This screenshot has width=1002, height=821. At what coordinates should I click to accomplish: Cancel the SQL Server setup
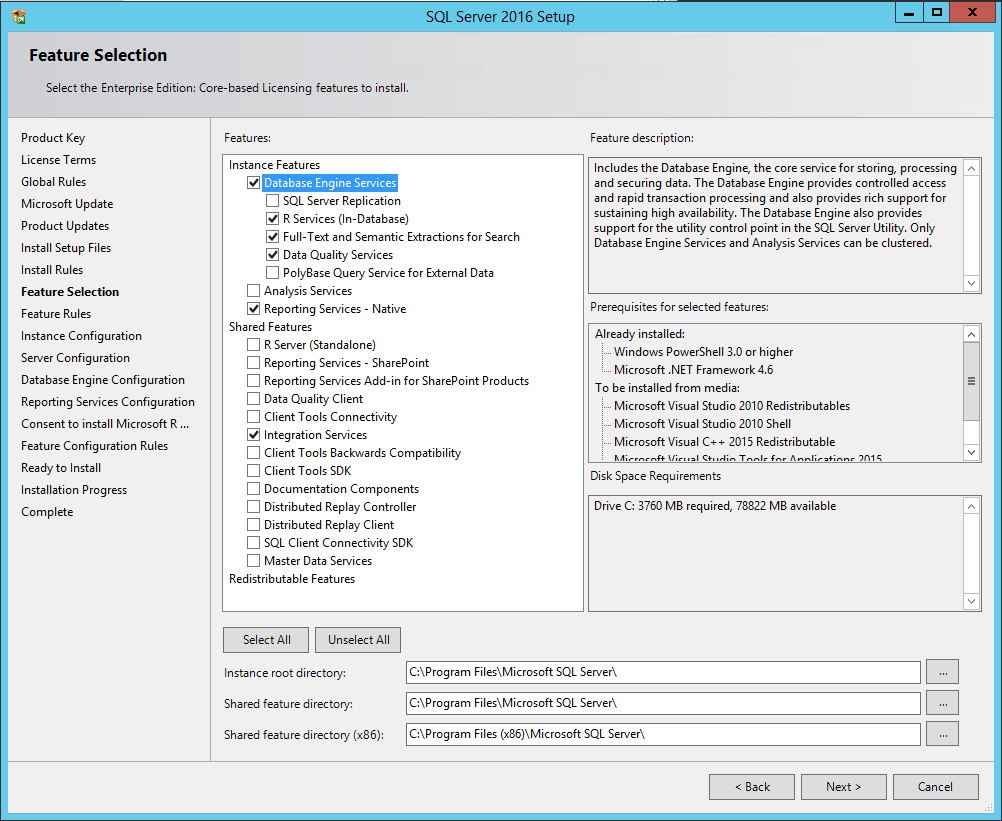tap(935, 786)
